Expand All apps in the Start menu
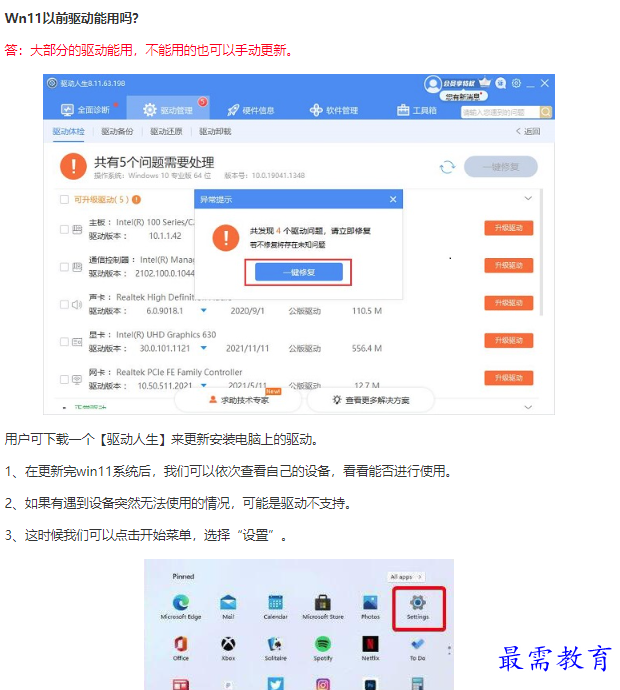The width and height of the screenshot is (620, 690). coord(406,576)
